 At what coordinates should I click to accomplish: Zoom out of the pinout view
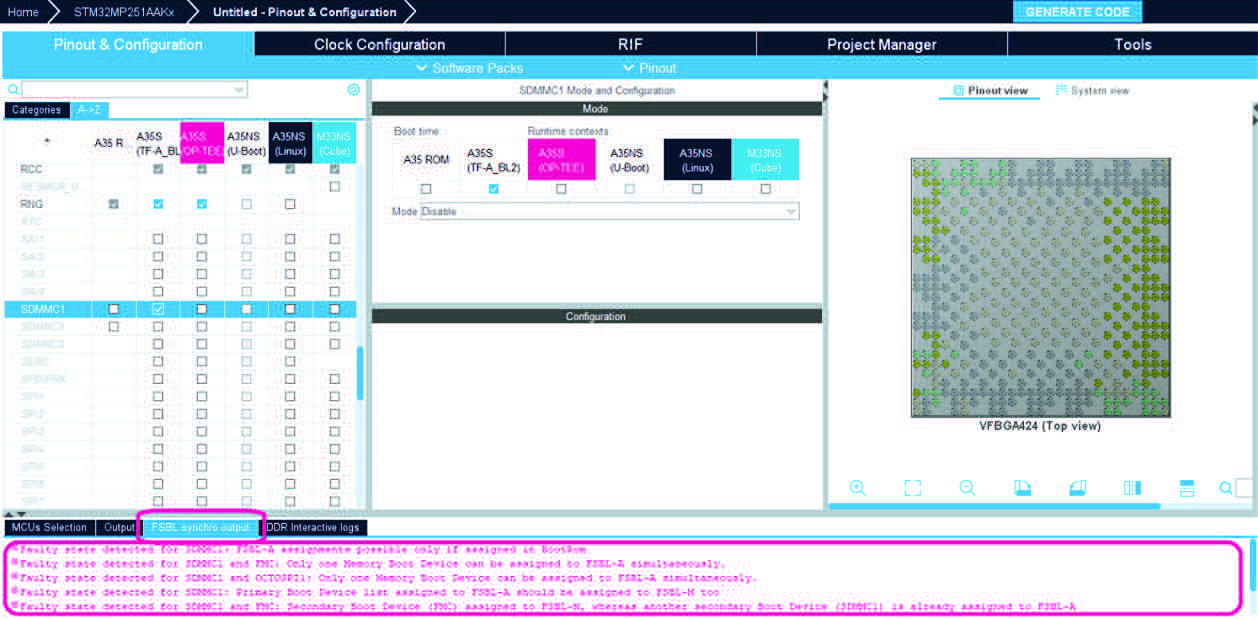coord(967,488)
